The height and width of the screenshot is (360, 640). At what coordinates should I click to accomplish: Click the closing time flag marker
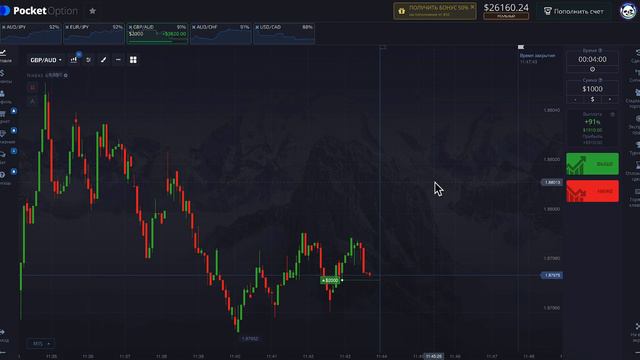(x=521, y=47)
